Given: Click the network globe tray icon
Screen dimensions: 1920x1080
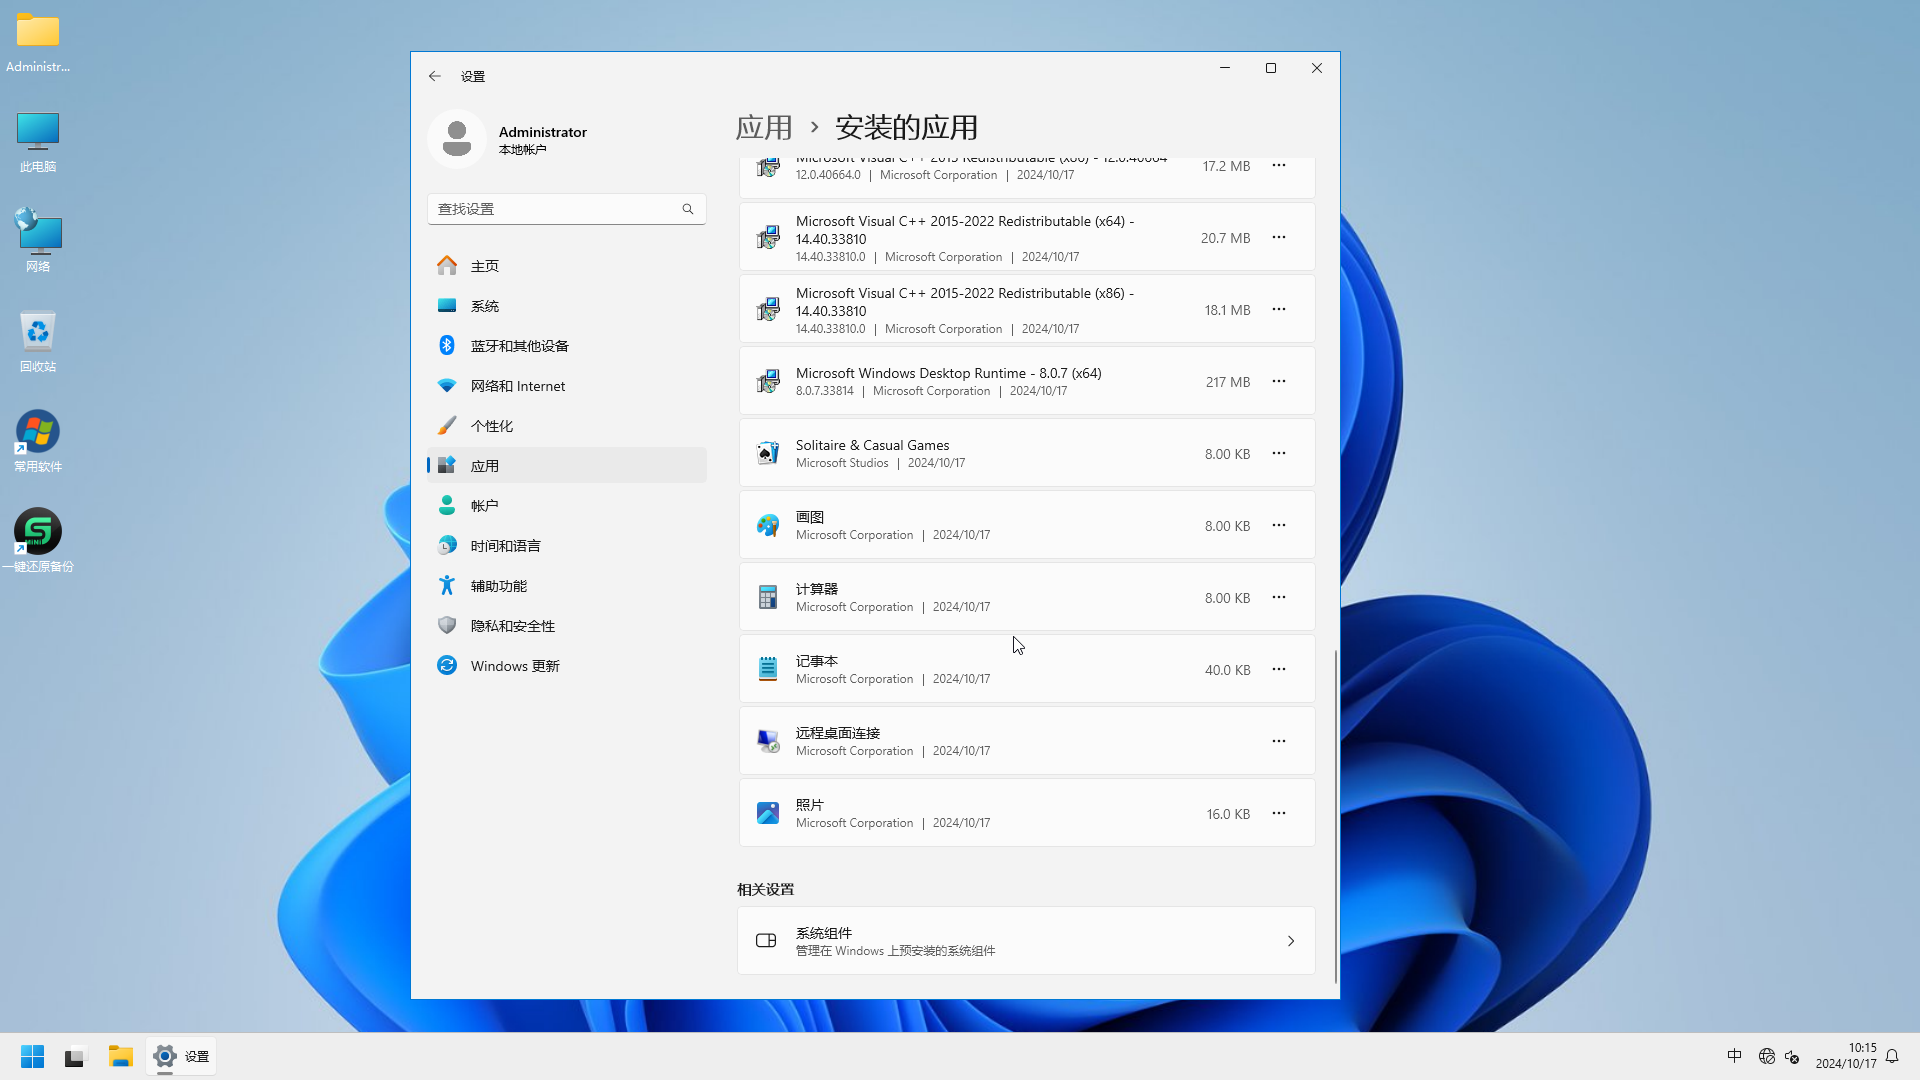Looking at the screenshot, I should click(x=1767, y=1056).
